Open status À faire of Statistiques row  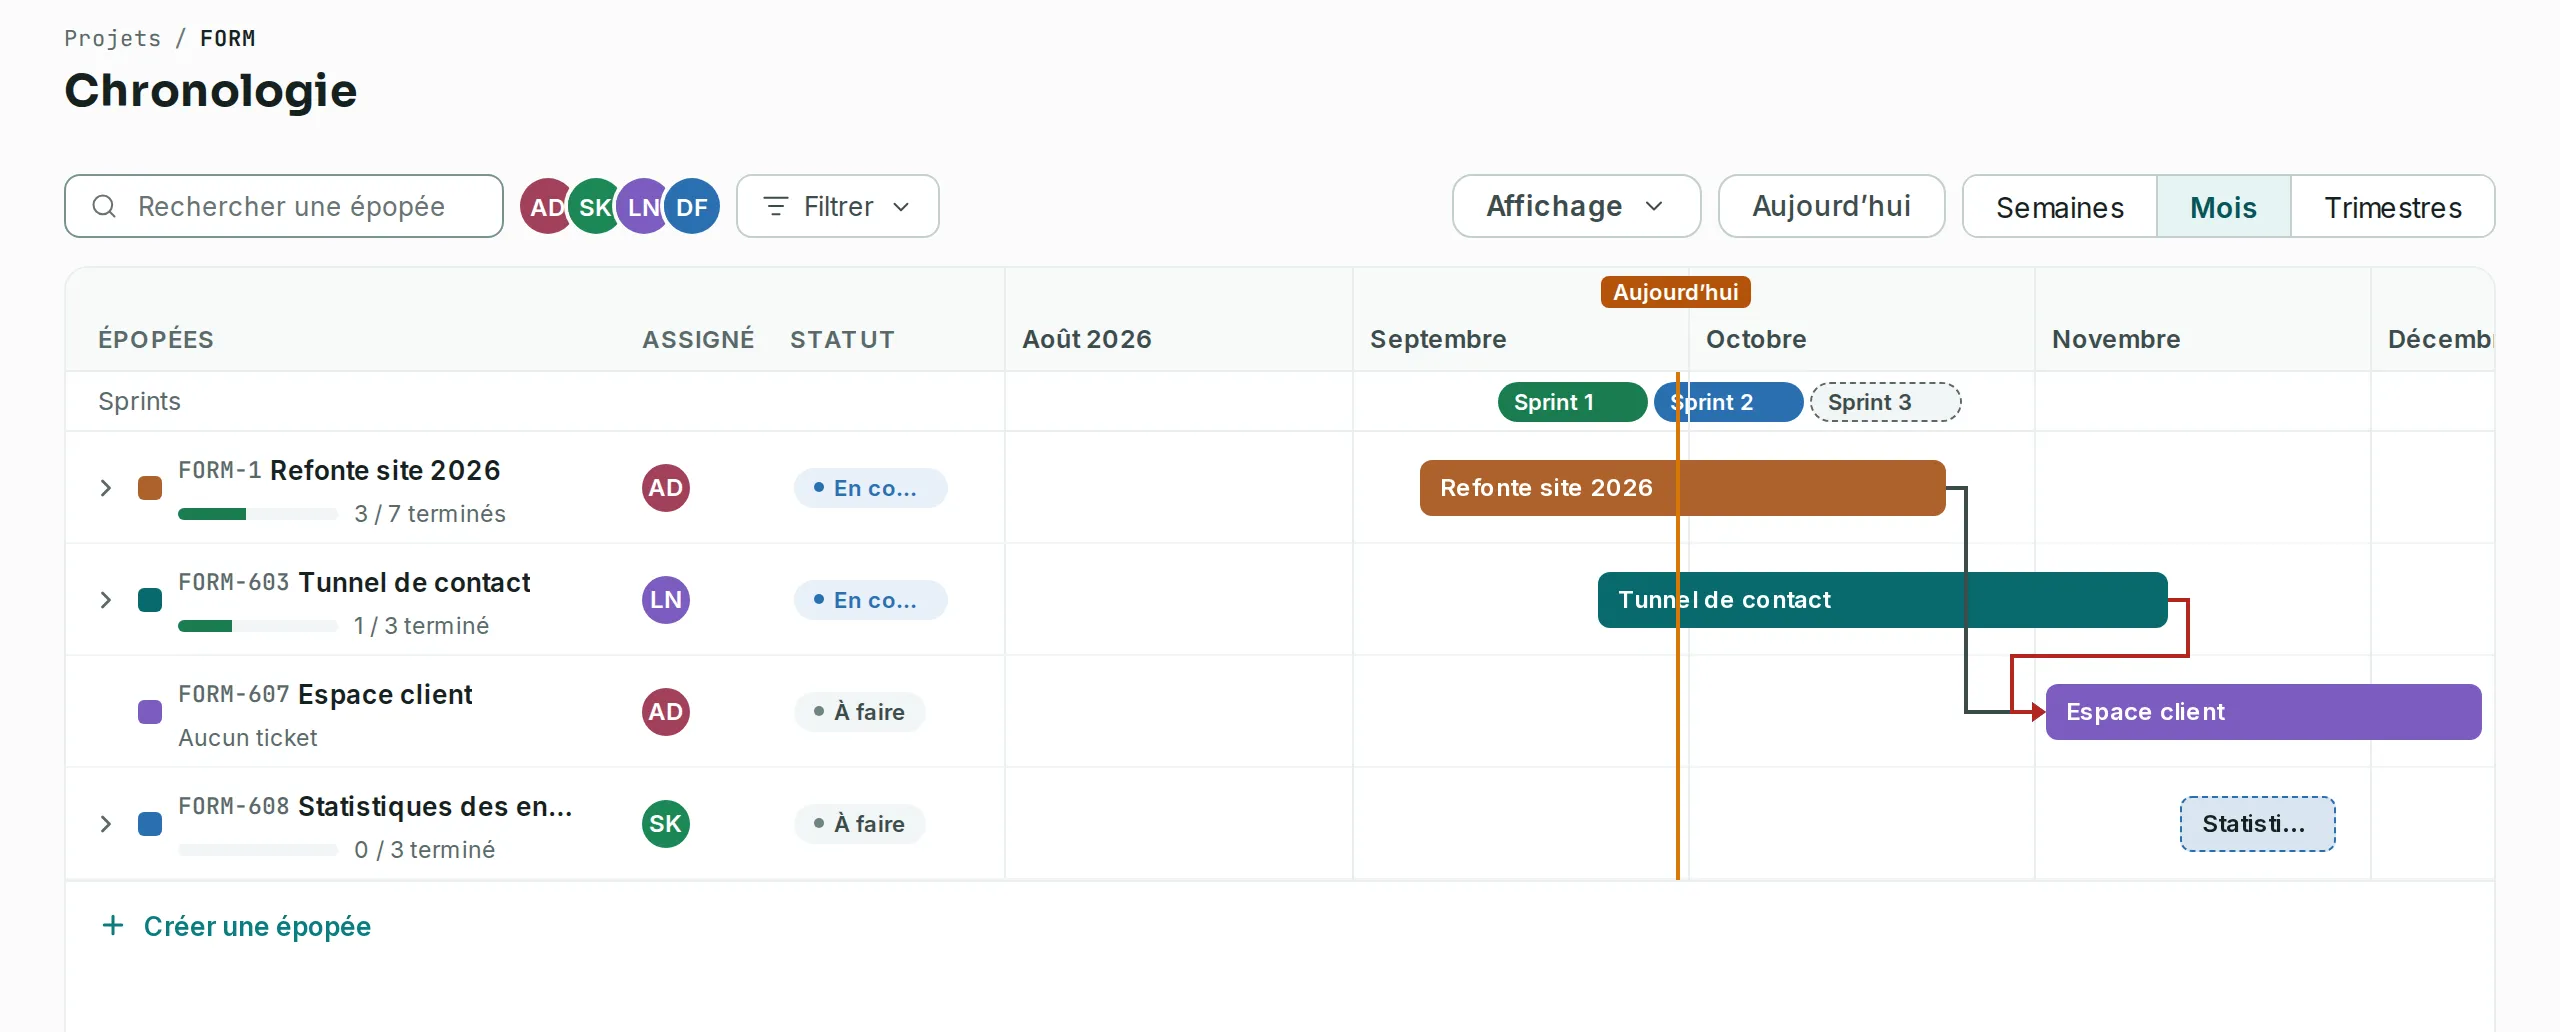click(860, 824)
